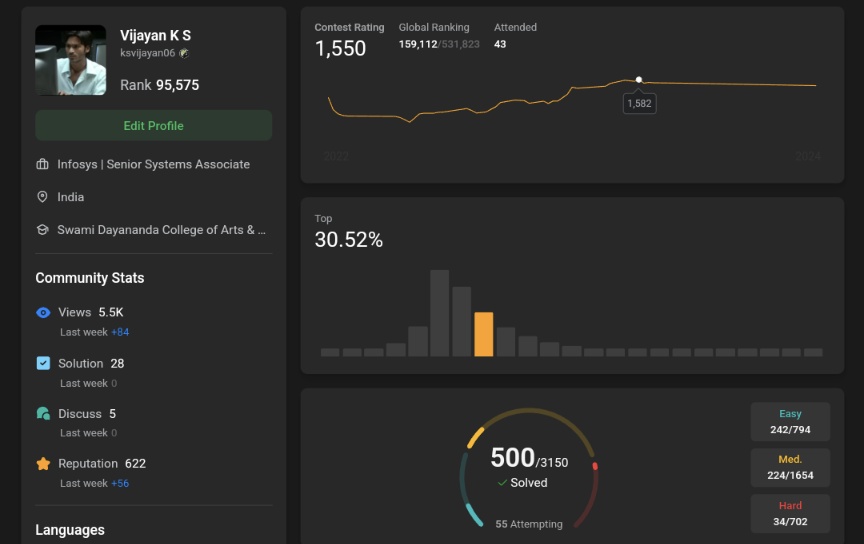Click the highlighted orange bar in the histogram
Image resolution: width=864 pixels, height=544 pixels.
[484, 334]
